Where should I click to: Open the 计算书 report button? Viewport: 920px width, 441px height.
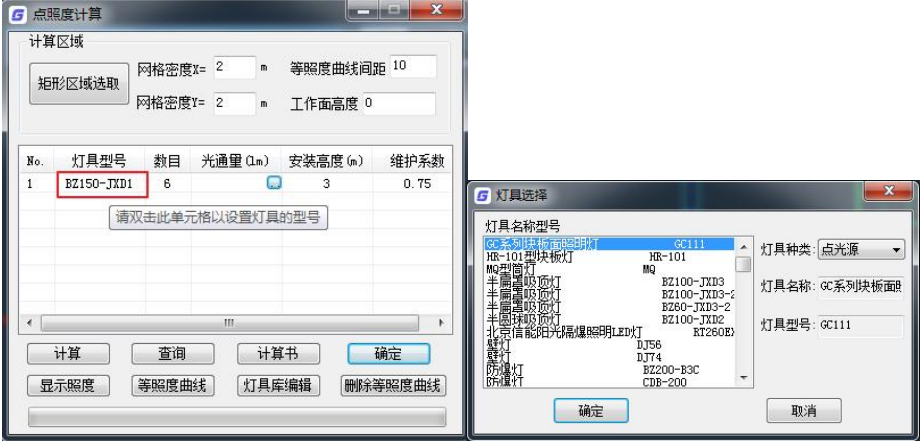pos(278,354)
